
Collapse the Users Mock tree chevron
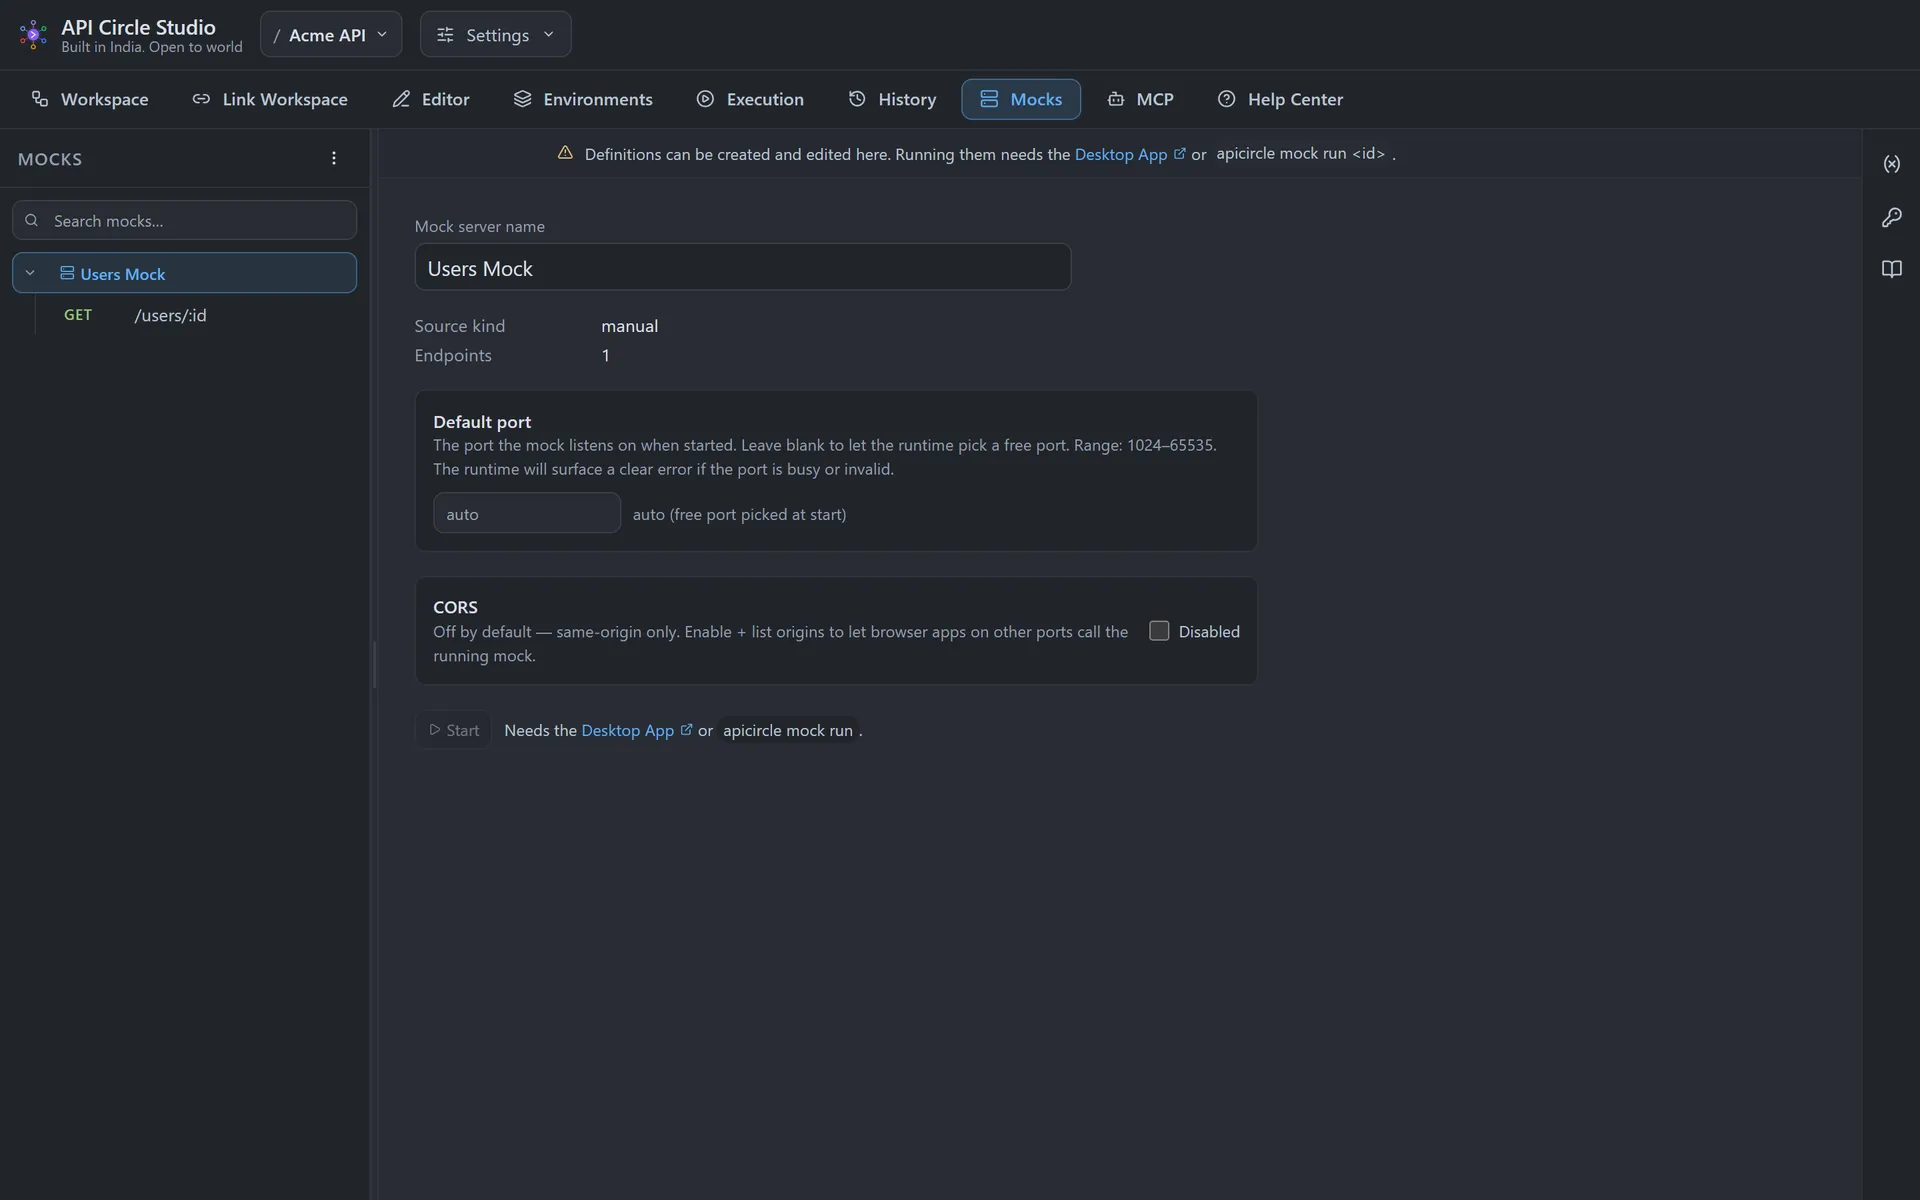pyautogui.click(x=30, y=273)
